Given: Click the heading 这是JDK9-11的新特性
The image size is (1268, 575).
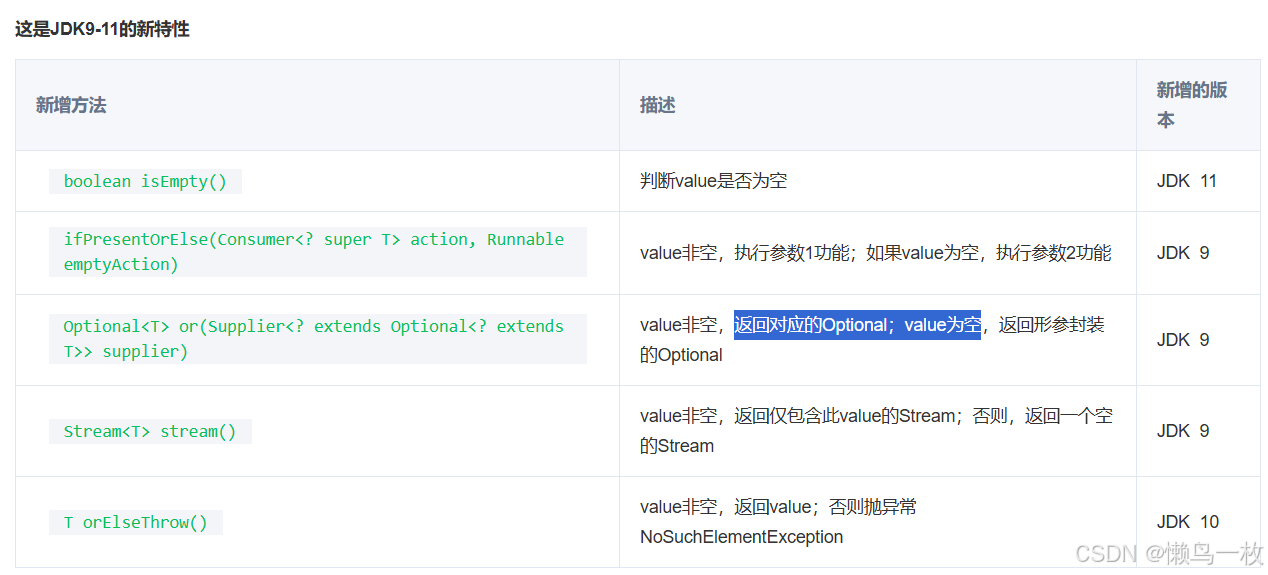Looking at the screenshot, I should (102, 29).
